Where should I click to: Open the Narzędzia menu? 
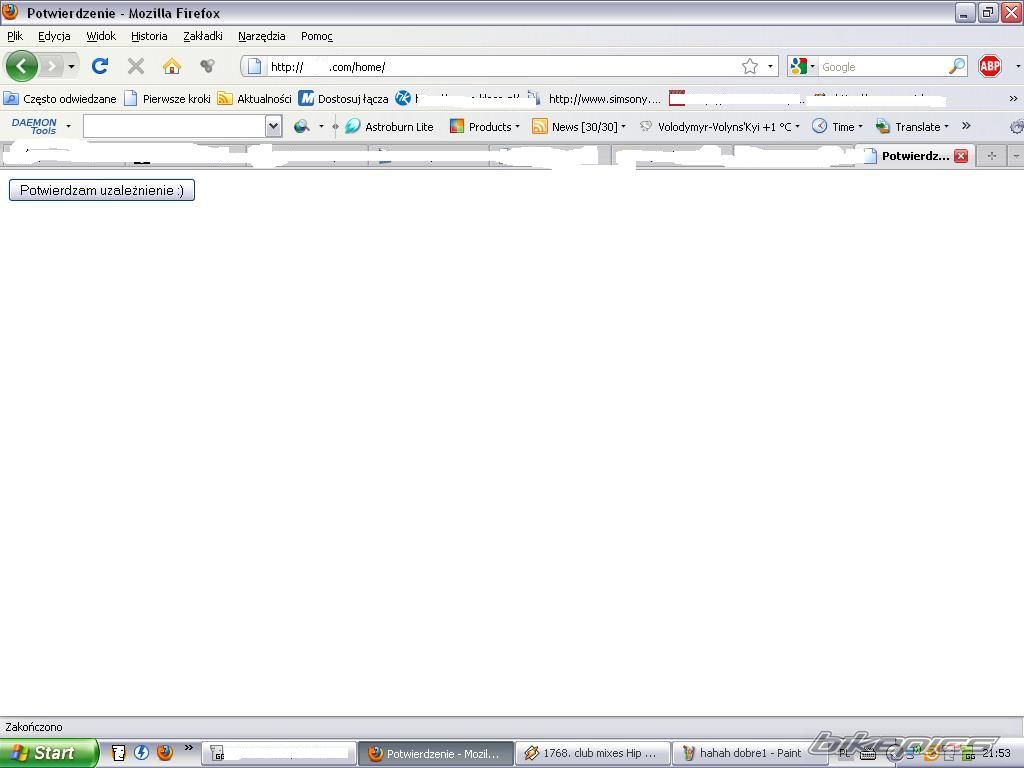261,36
